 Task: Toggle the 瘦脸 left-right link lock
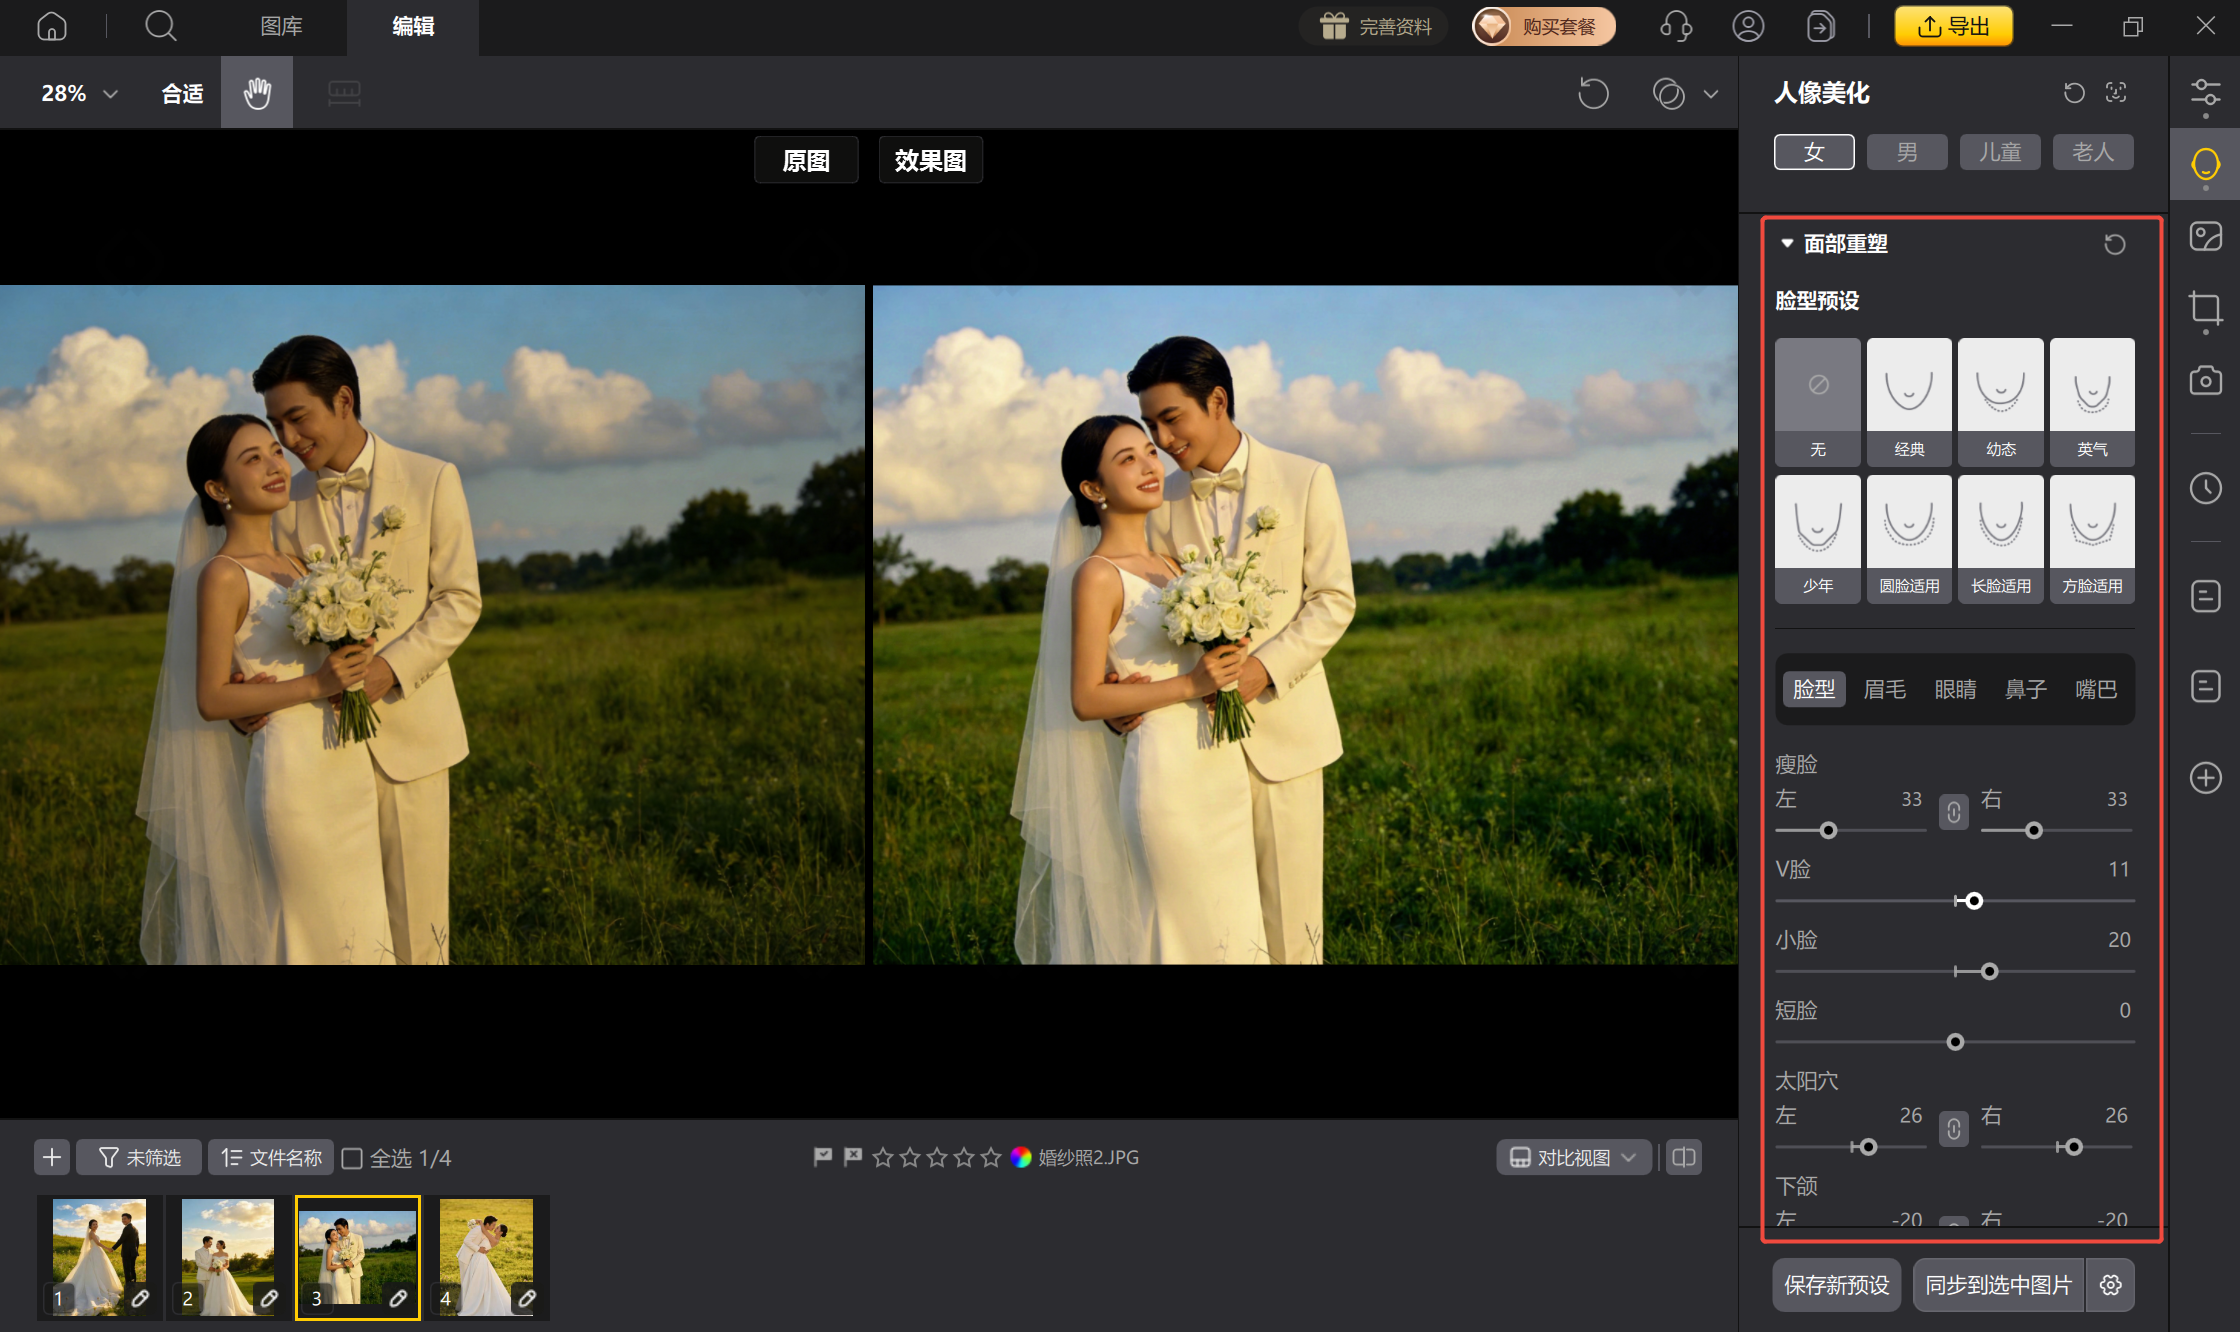pos(1953,812)
